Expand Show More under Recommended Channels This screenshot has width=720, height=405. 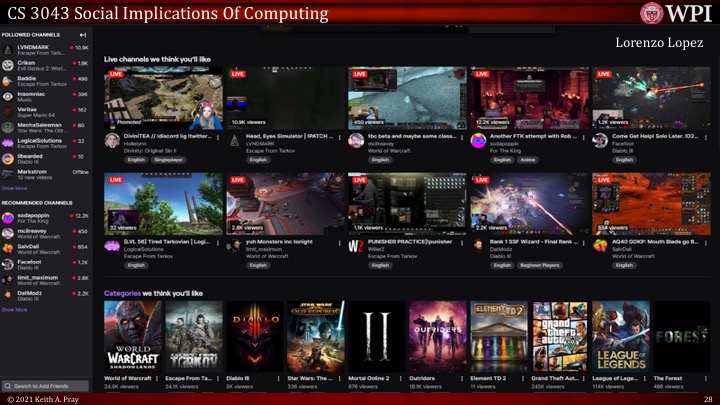click(x=14, y=310)
